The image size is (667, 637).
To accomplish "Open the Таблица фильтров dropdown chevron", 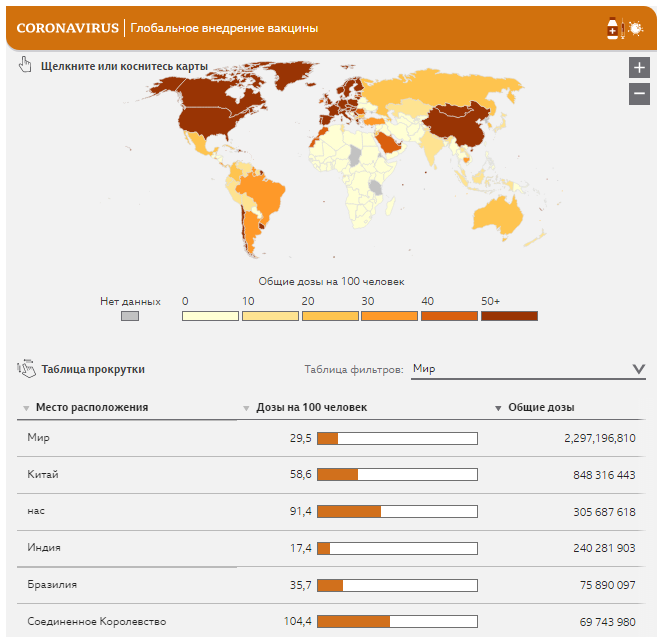I will pyautogui.click(x=638, y=368).
